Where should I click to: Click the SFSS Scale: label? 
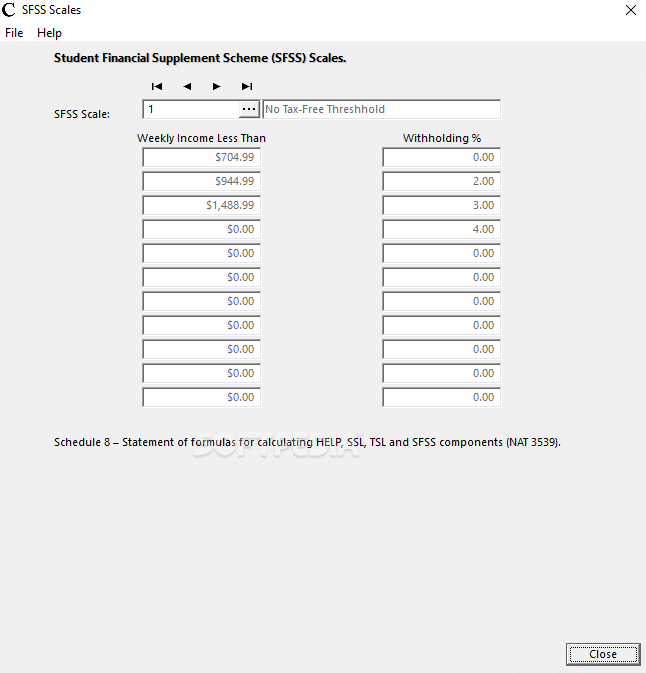coord(82,114)
